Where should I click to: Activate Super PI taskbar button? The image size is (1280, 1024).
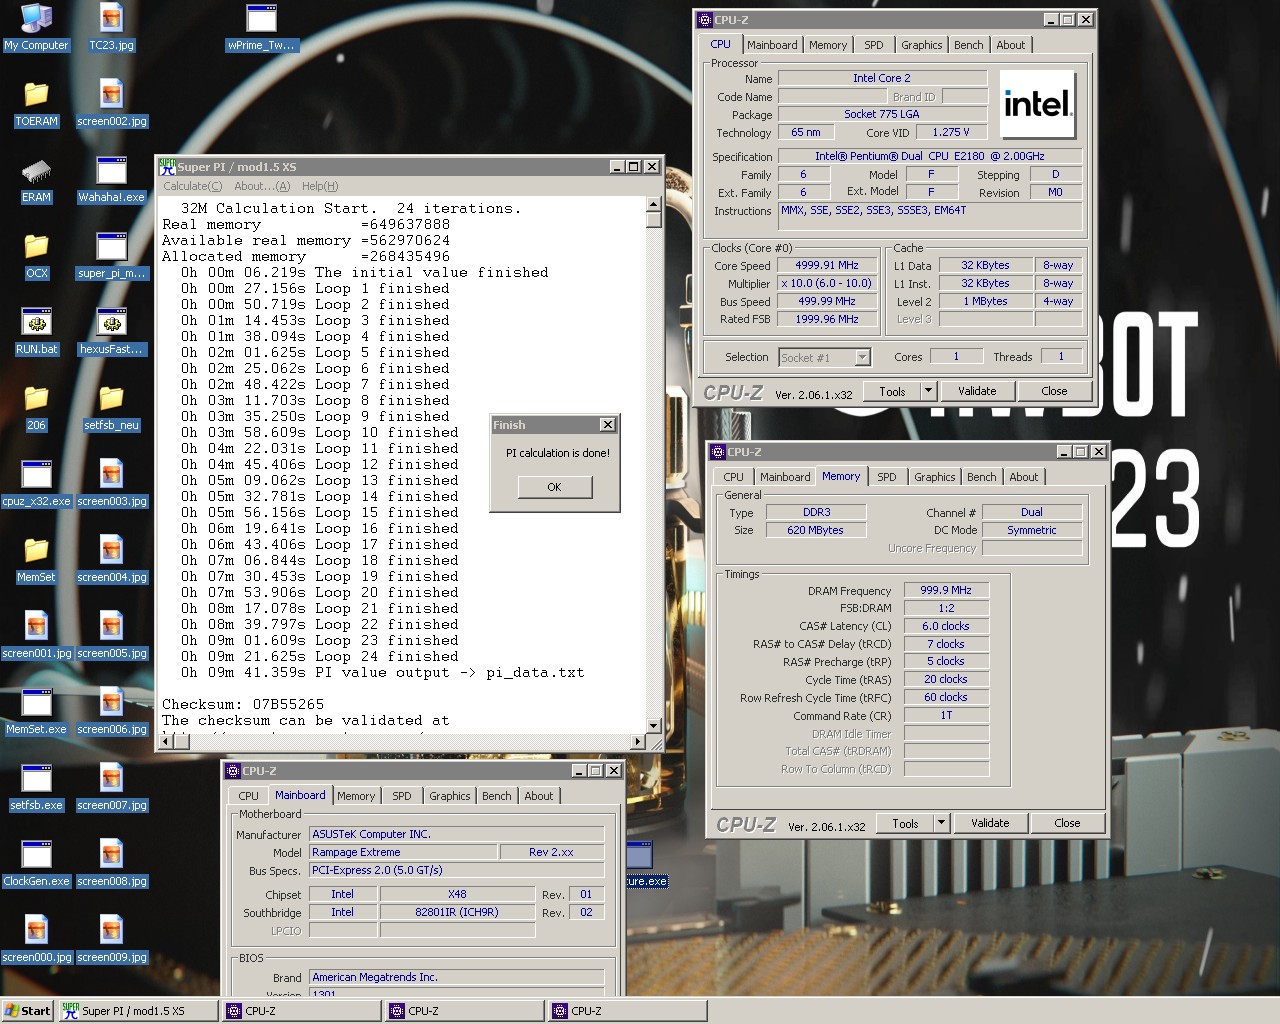(137, 1011)
